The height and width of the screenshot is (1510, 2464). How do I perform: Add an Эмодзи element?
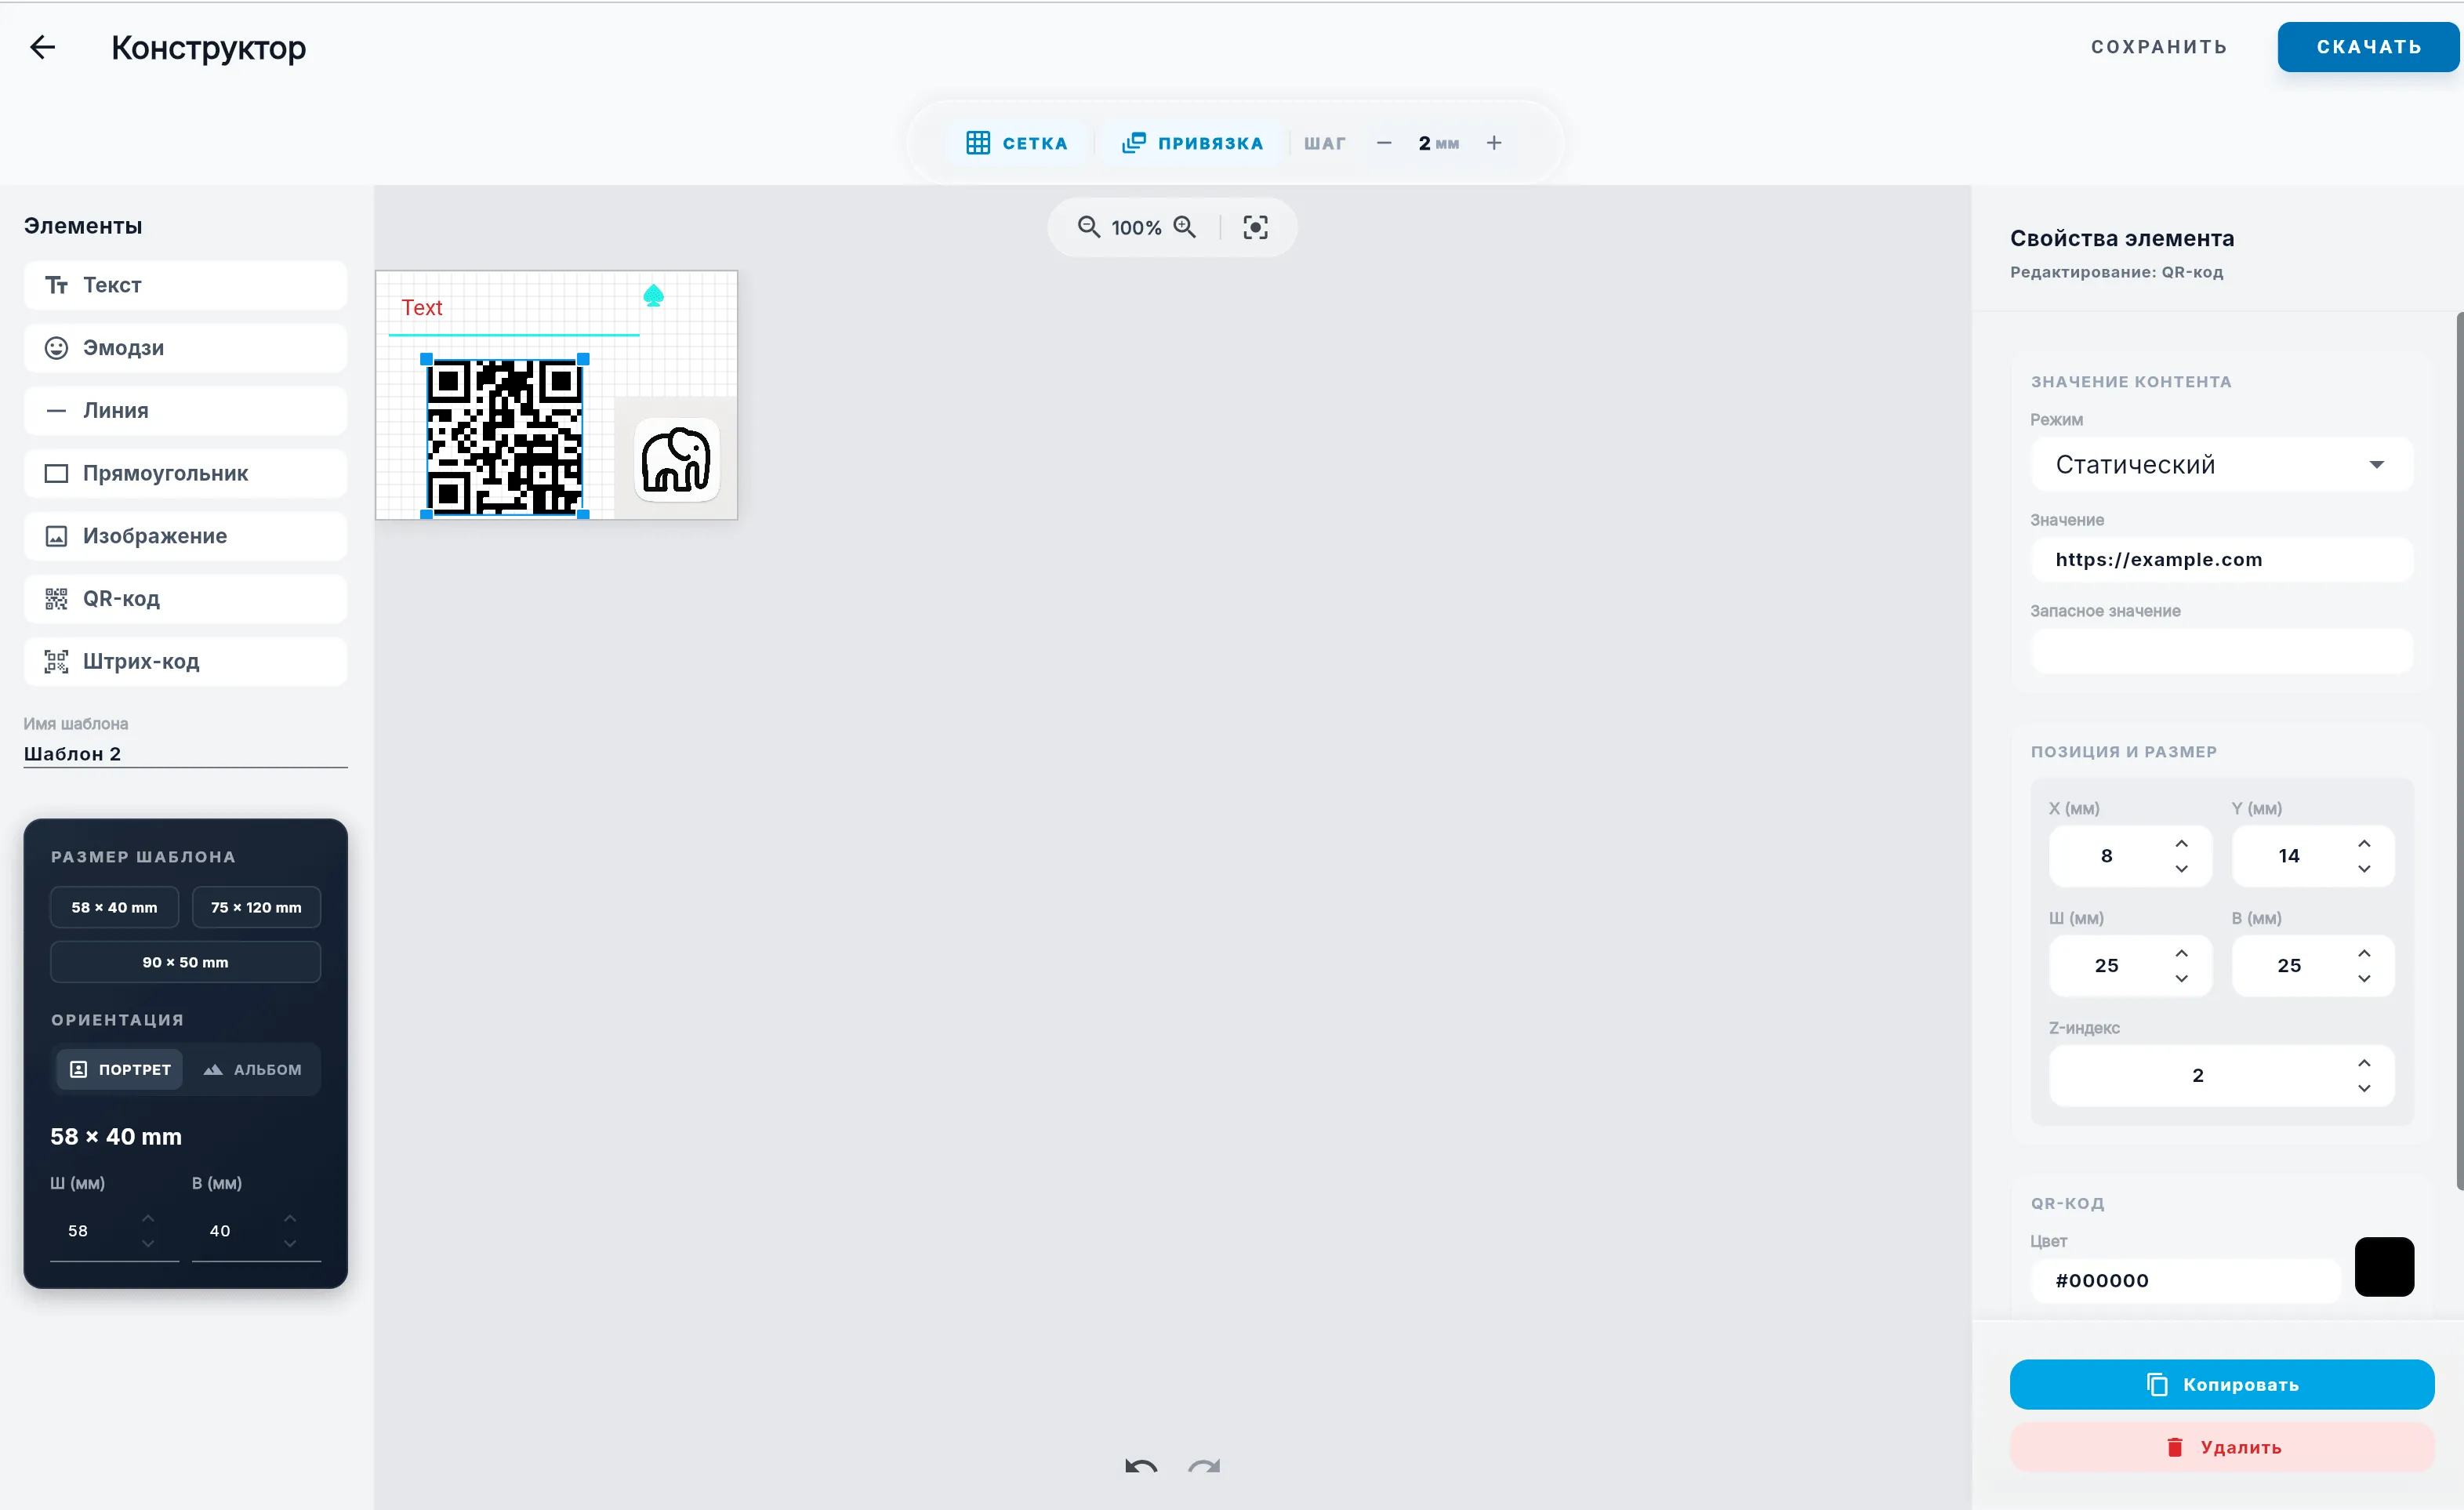click(185, 348)
